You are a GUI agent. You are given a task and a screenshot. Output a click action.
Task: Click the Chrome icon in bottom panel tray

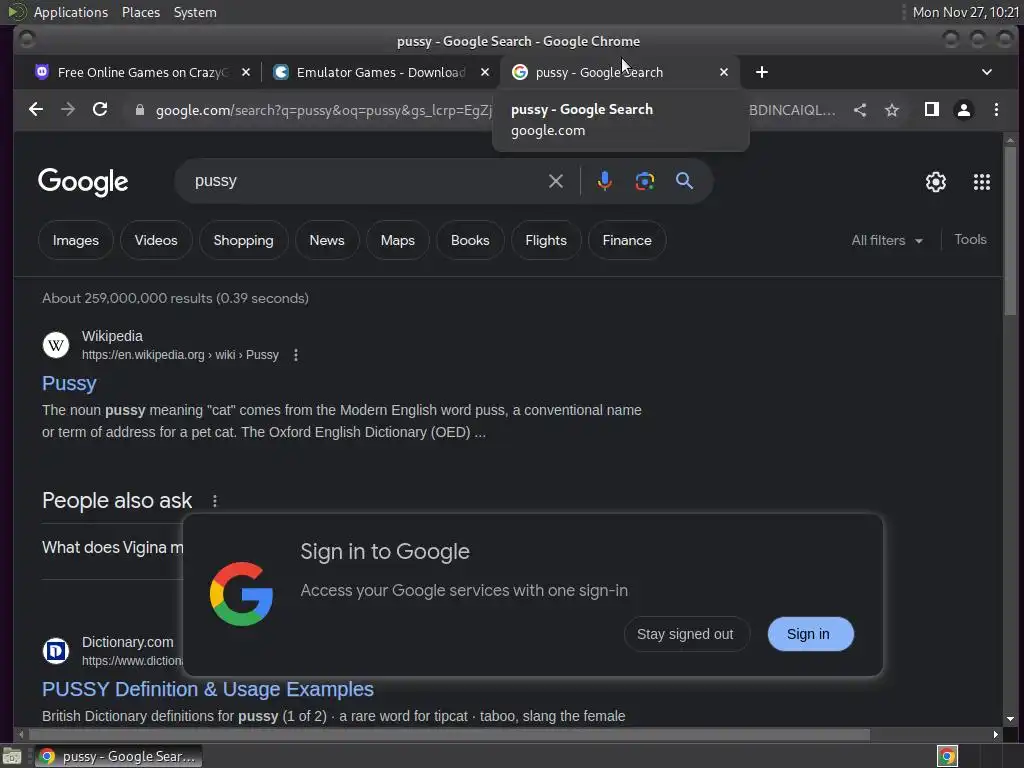[947, 756]
